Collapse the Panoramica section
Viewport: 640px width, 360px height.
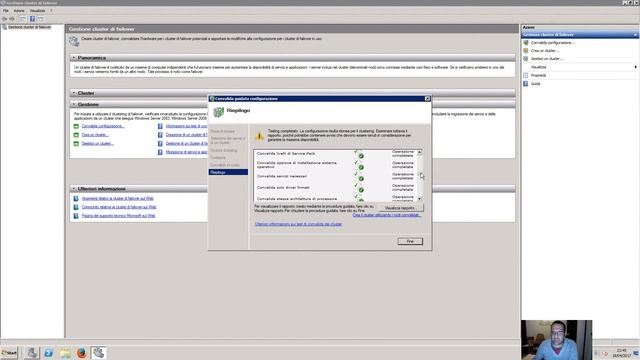click(x=74, y=58)
